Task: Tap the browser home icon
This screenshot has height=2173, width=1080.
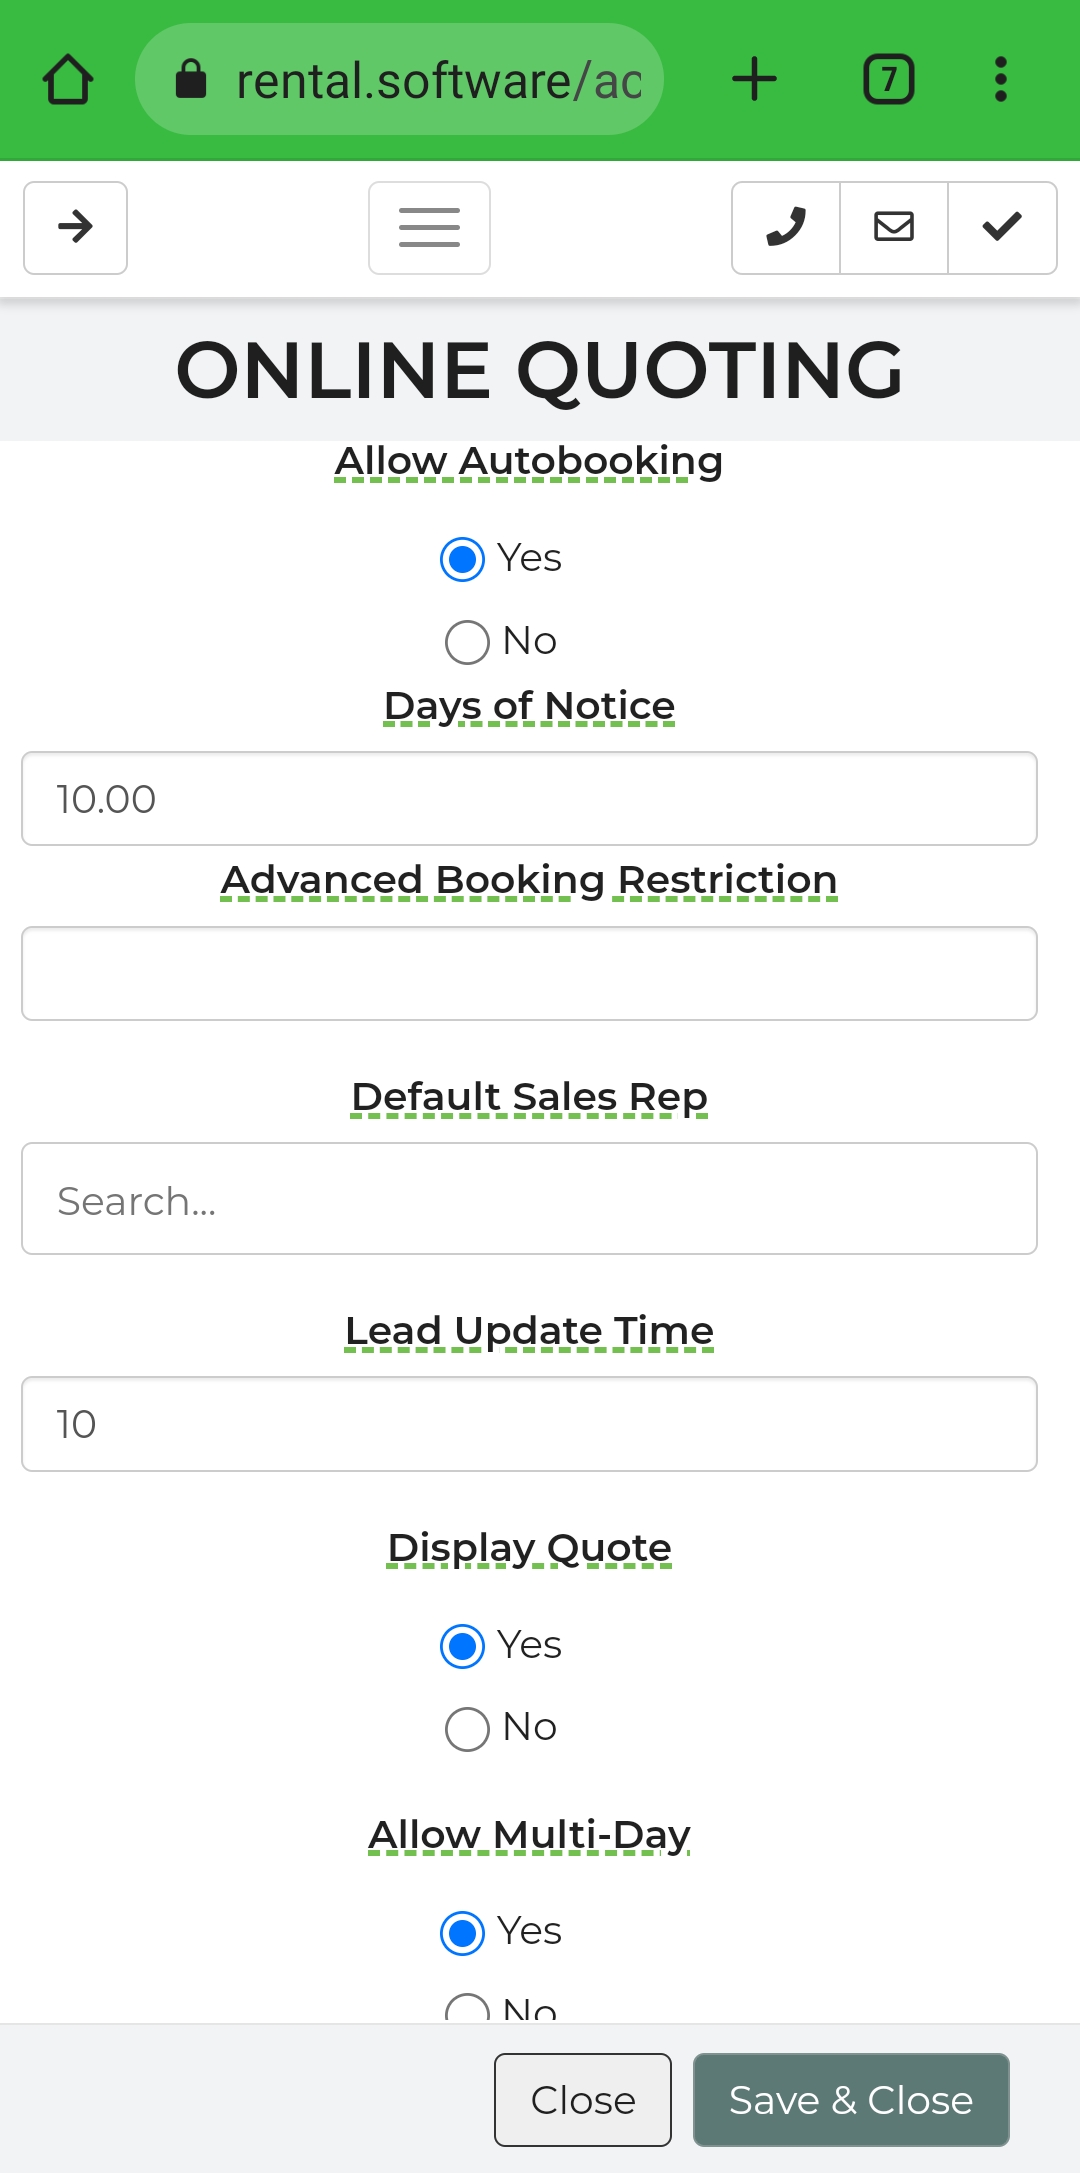Action: point(68,80)
